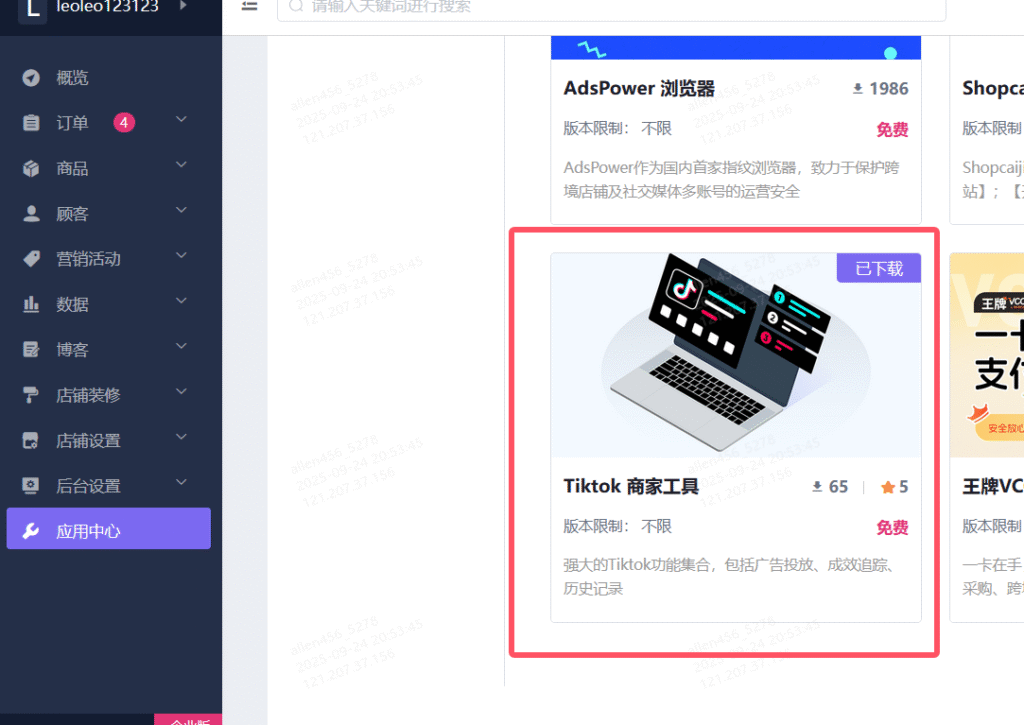This screenshot has height=725, width=1024.
Task: Click the 店铺装修 paint roller icon
Action: coord(31,395)
